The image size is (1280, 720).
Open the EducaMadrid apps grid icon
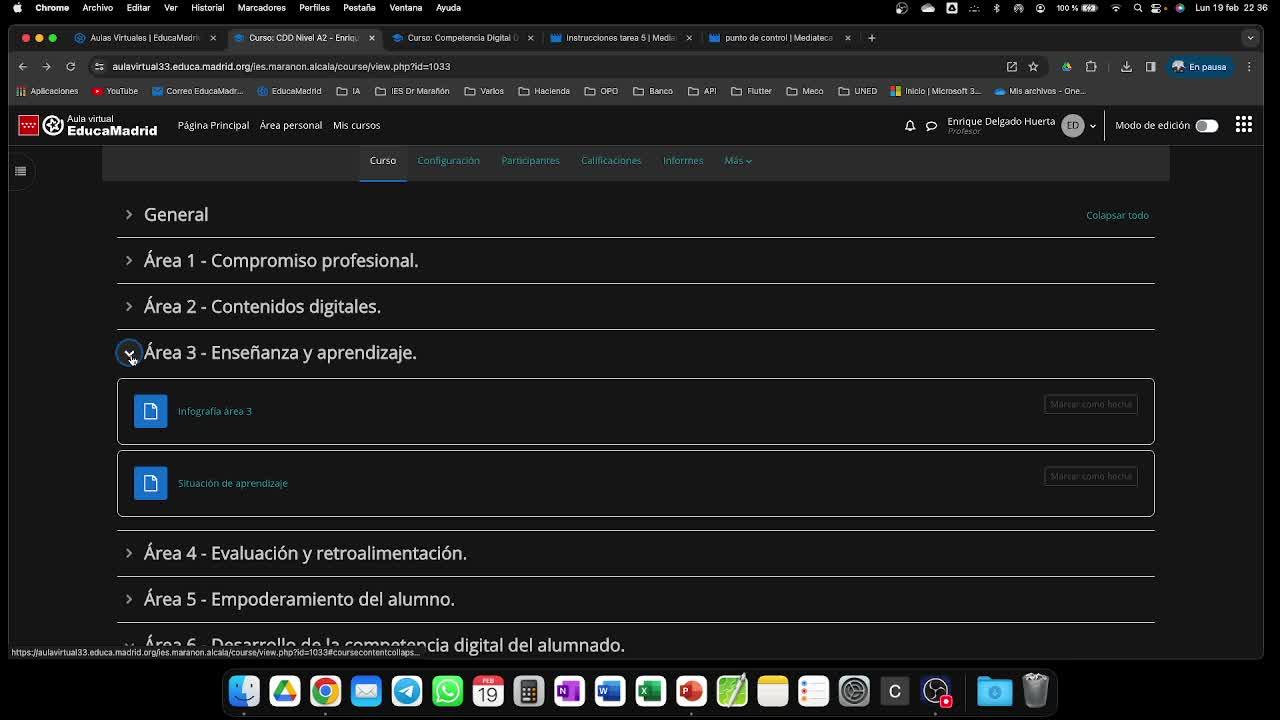pyautogui.click(x=1243, y=125)
